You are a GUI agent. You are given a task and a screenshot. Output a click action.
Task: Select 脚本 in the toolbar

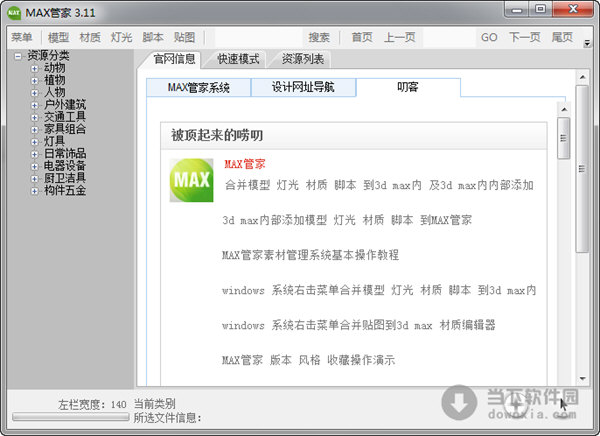pos(153,38)
